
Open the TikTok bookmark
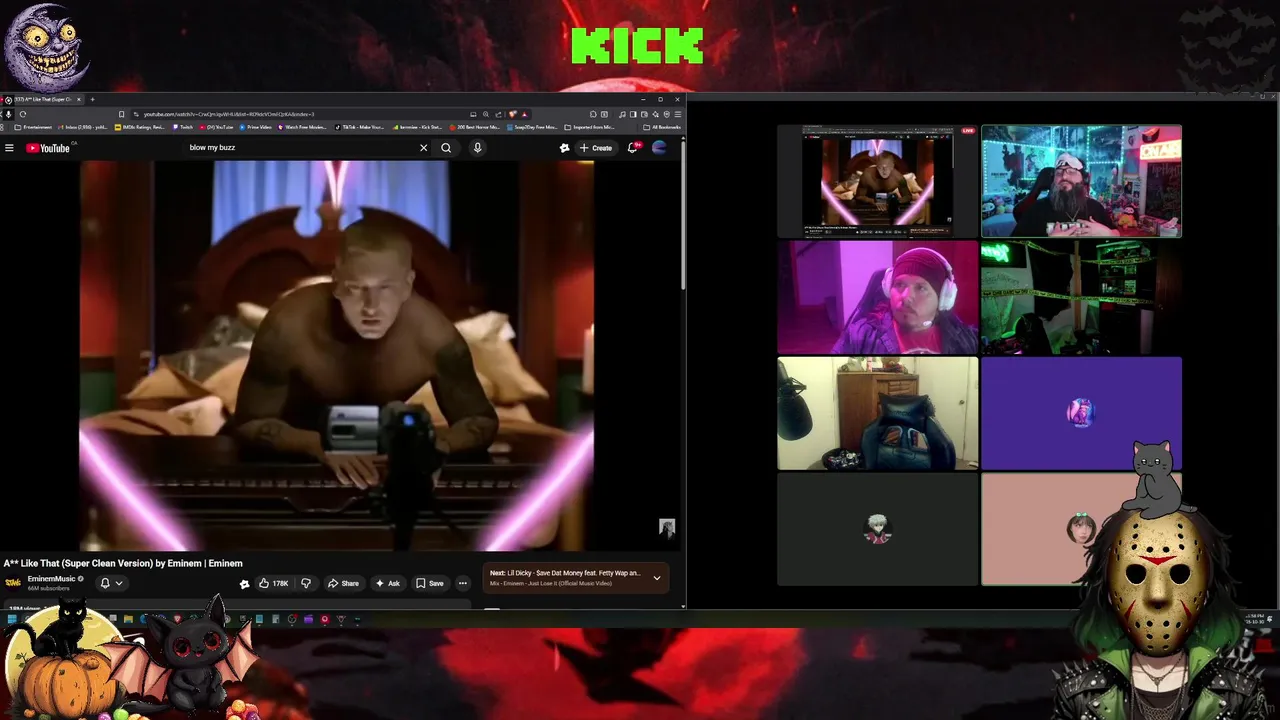point(359,127)
